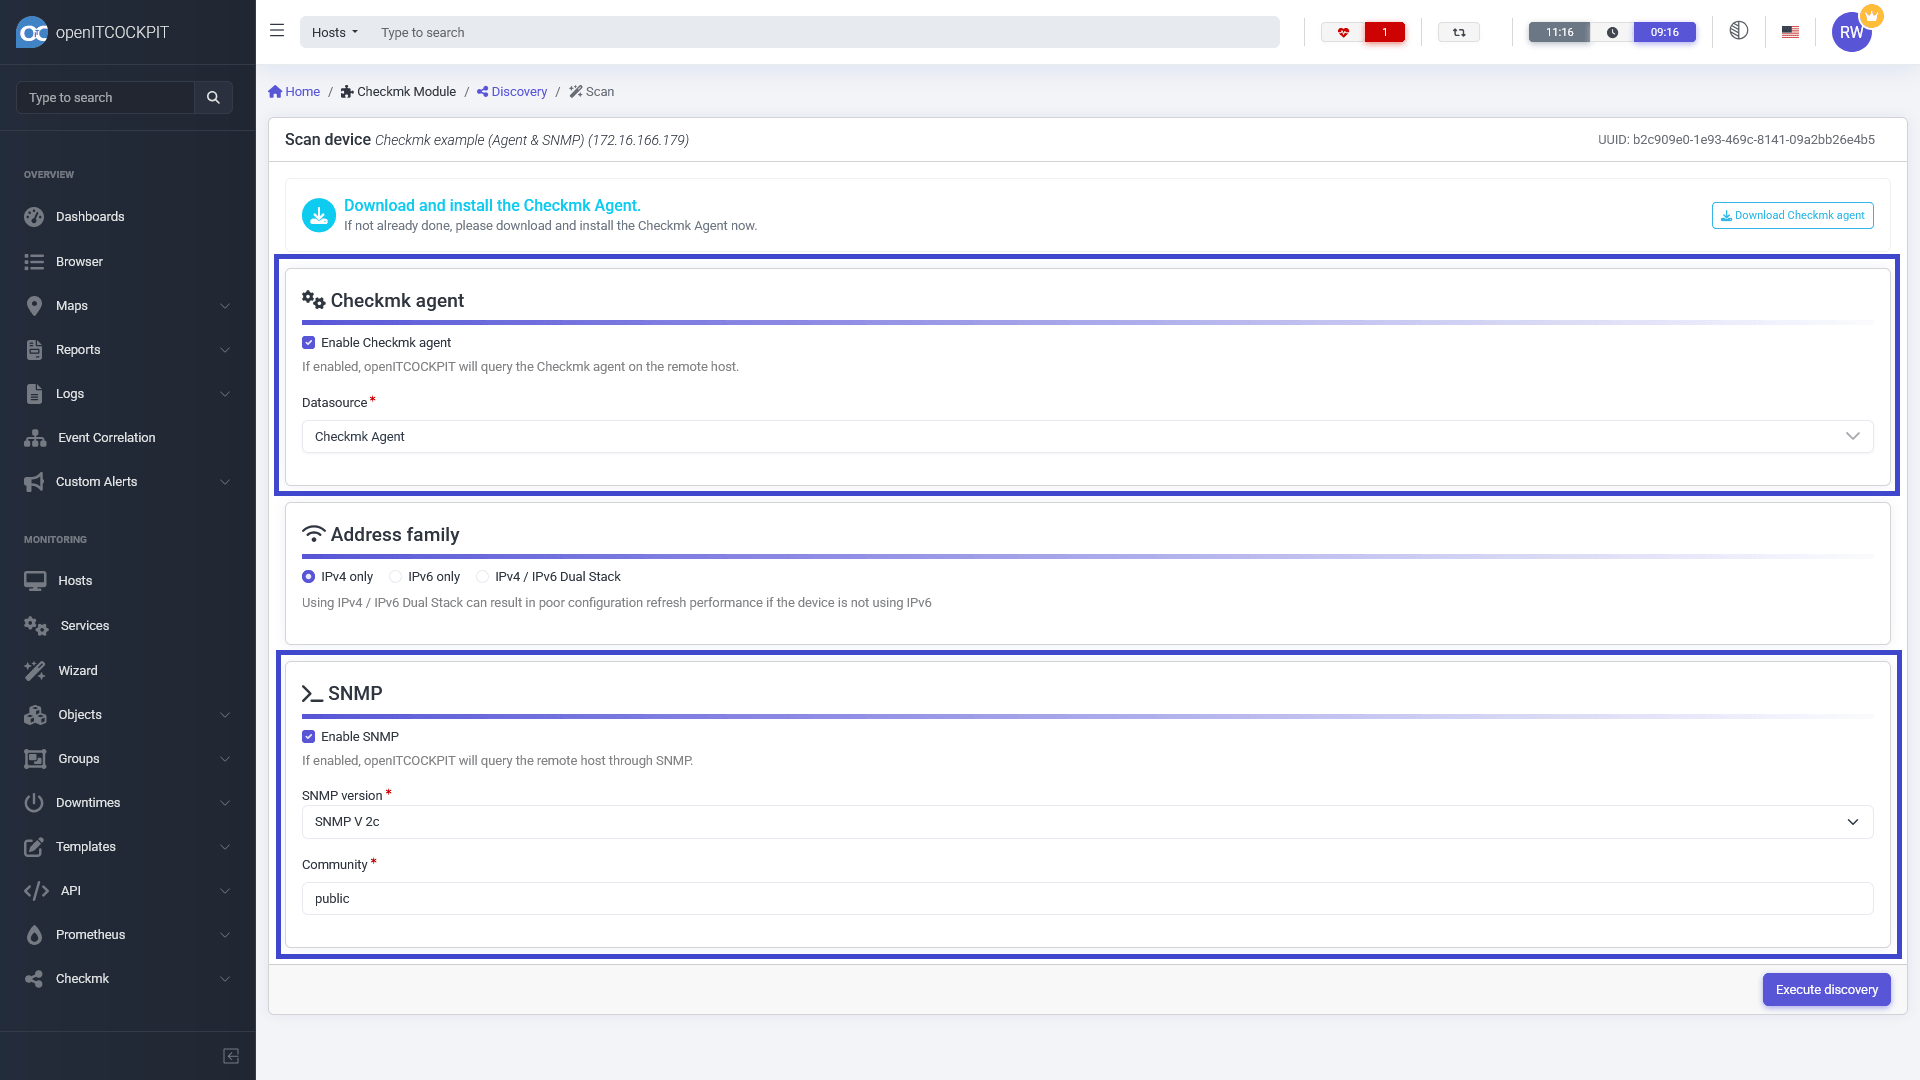Click the server time 11:16 badge

(1559, 32)
